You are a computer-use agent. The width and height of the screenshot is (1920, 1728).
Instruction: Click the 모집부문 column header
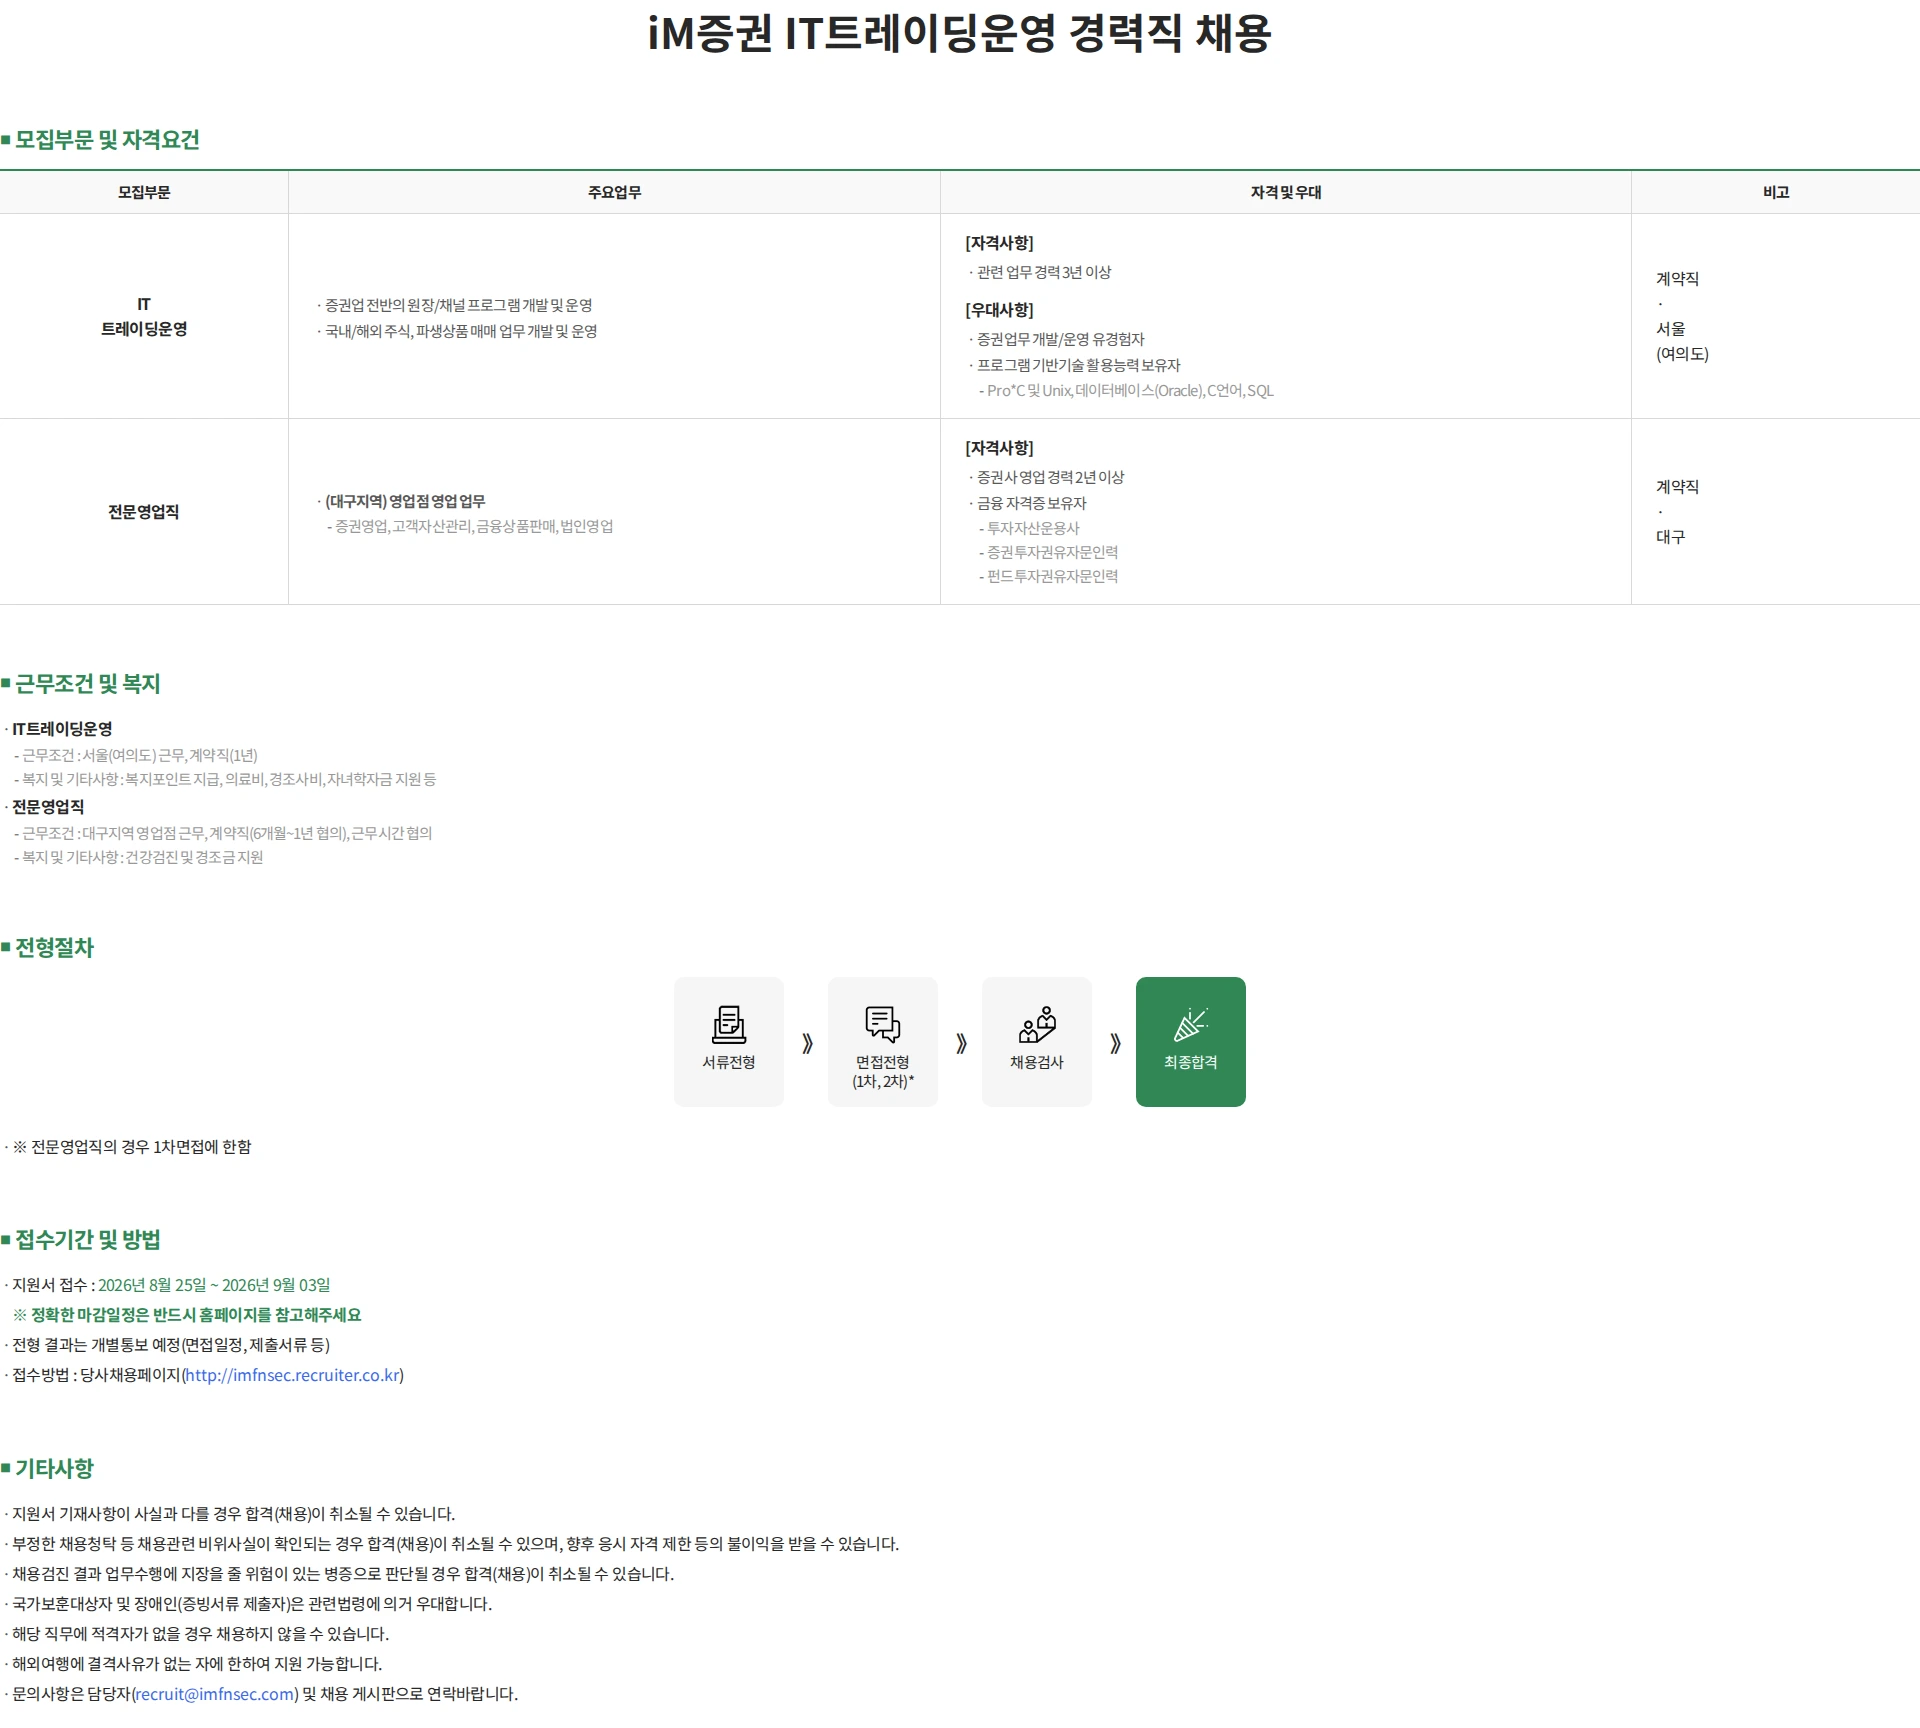[x=144, y=192]
